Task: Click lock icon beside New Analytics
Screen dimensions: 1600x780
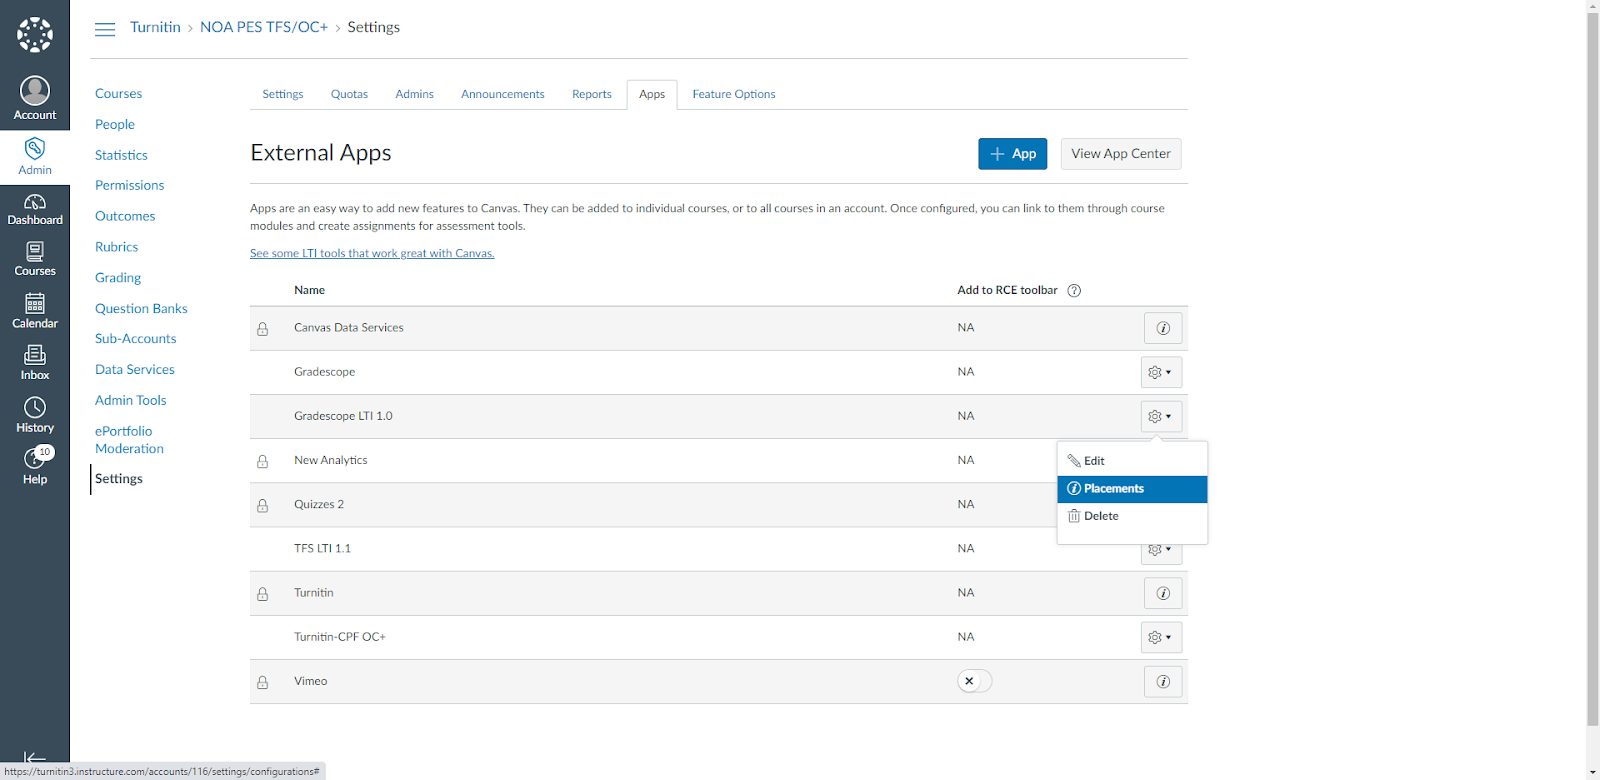Action: tap(263, 462)
